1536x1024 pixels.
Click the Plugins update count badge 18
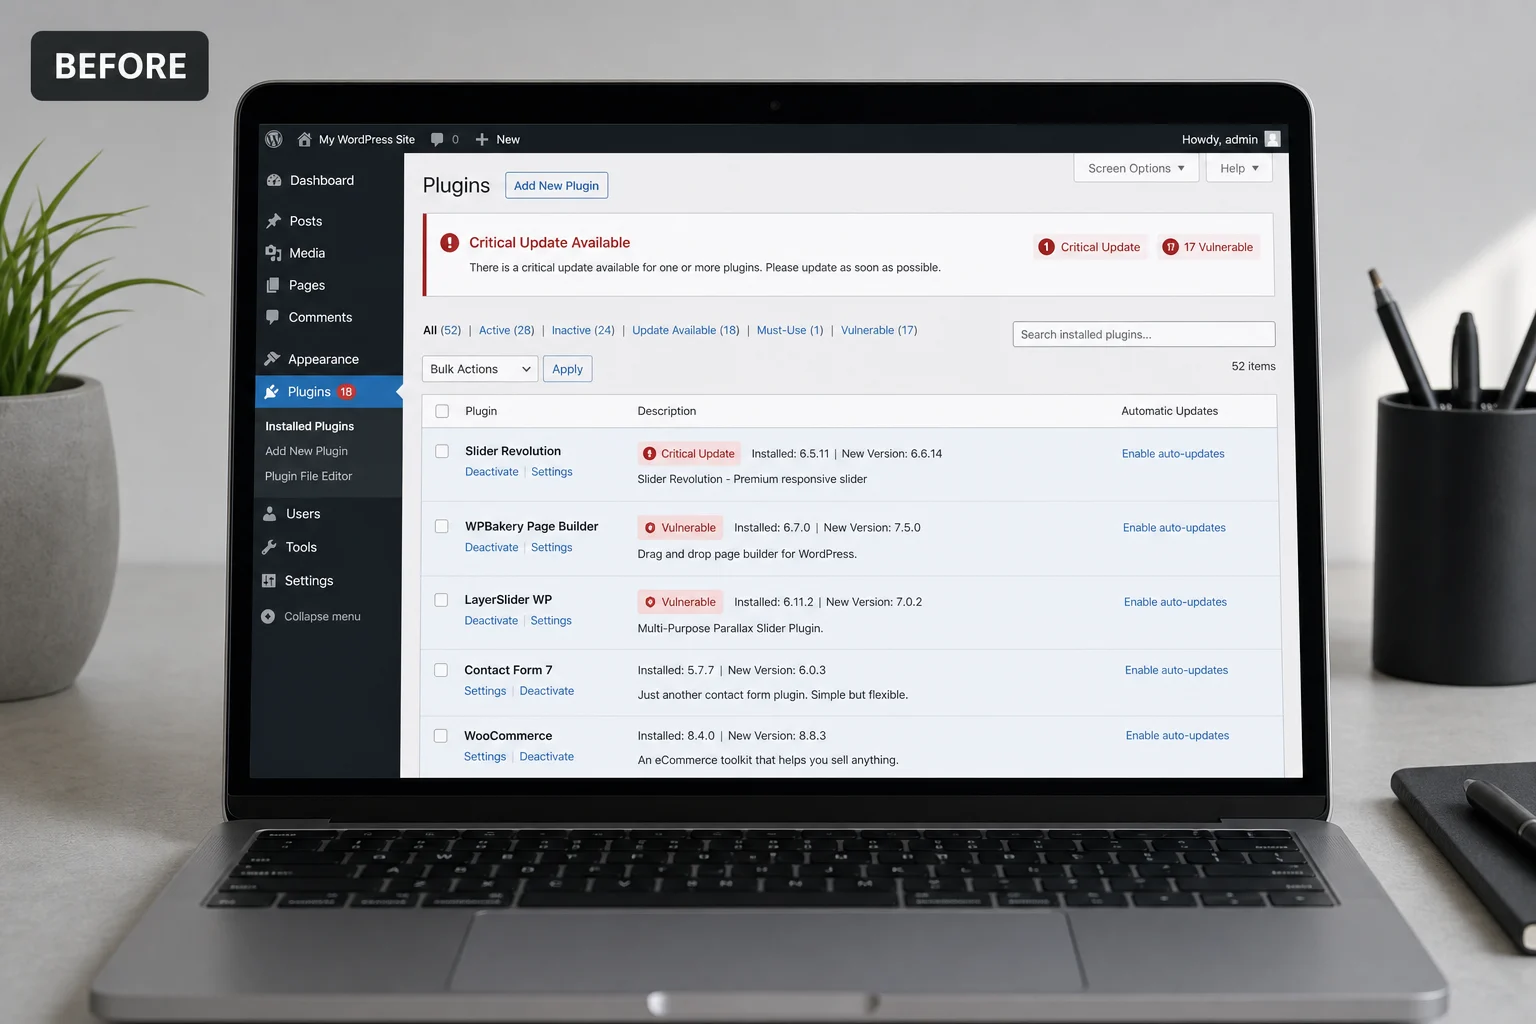tap(346, 392)
